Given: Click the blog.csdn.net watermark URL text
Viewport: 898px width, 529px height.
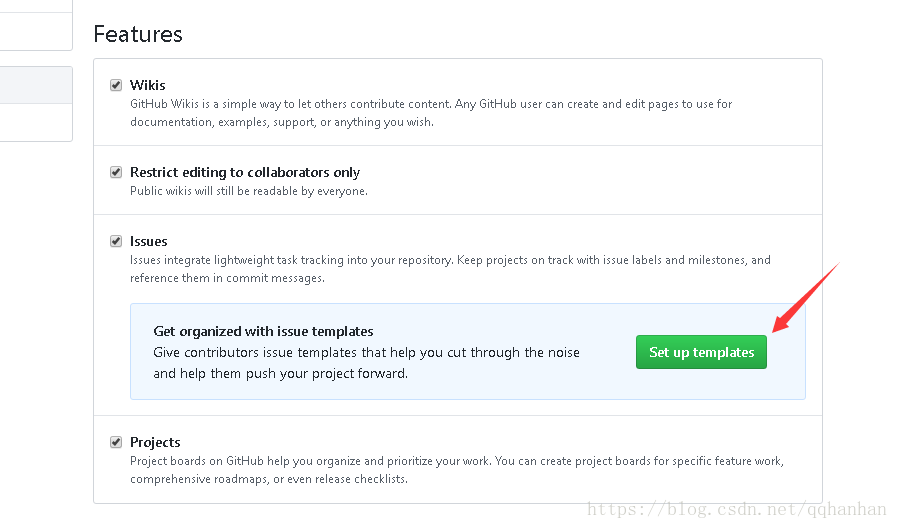Looking at the screenshot, I should pos(736,509).
